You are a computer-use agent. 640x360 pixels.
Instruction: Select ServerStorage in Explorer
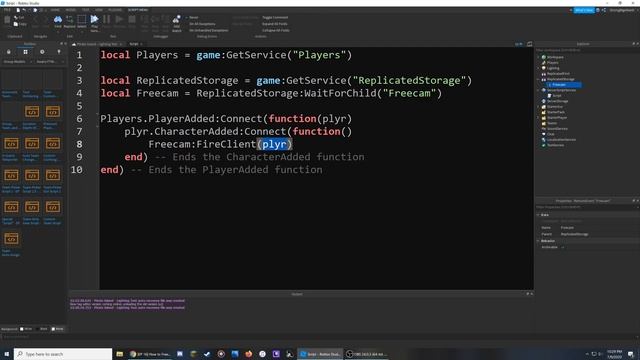pyautogui.click(x=557, y=101)
